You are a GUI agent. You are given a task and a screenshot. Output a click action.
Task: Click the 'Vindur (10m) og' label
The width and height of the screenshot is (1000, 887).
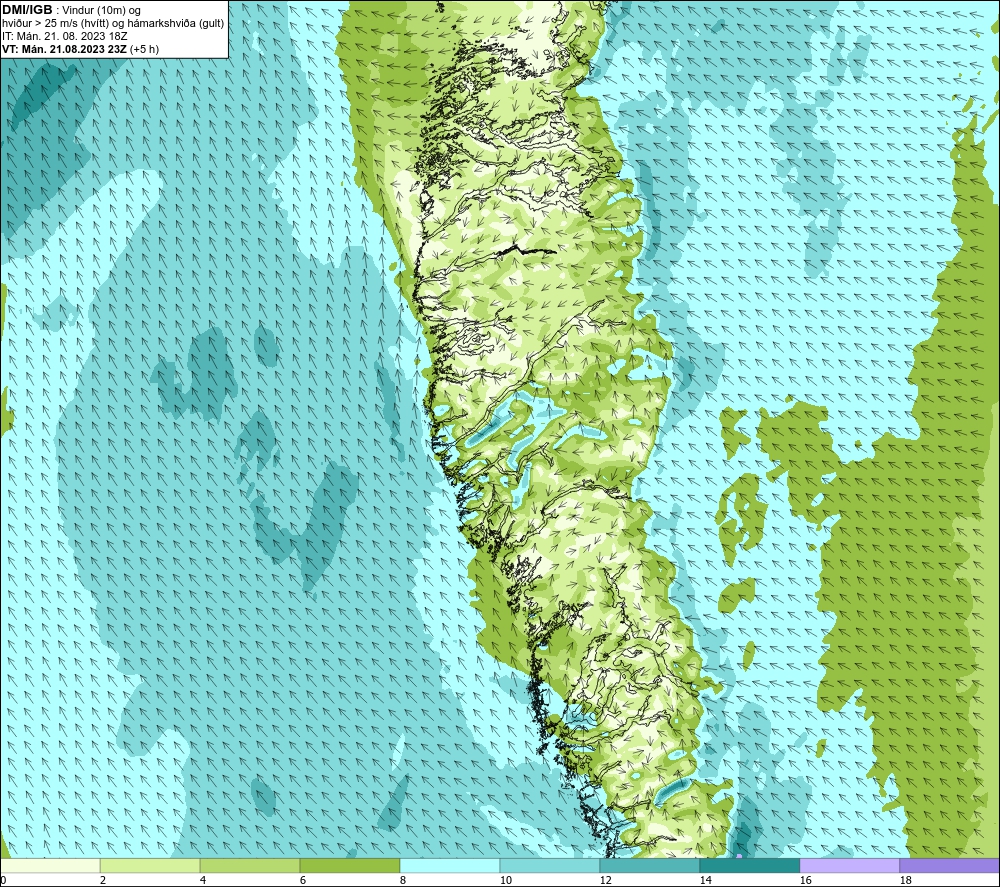click(x=101, y=11)
